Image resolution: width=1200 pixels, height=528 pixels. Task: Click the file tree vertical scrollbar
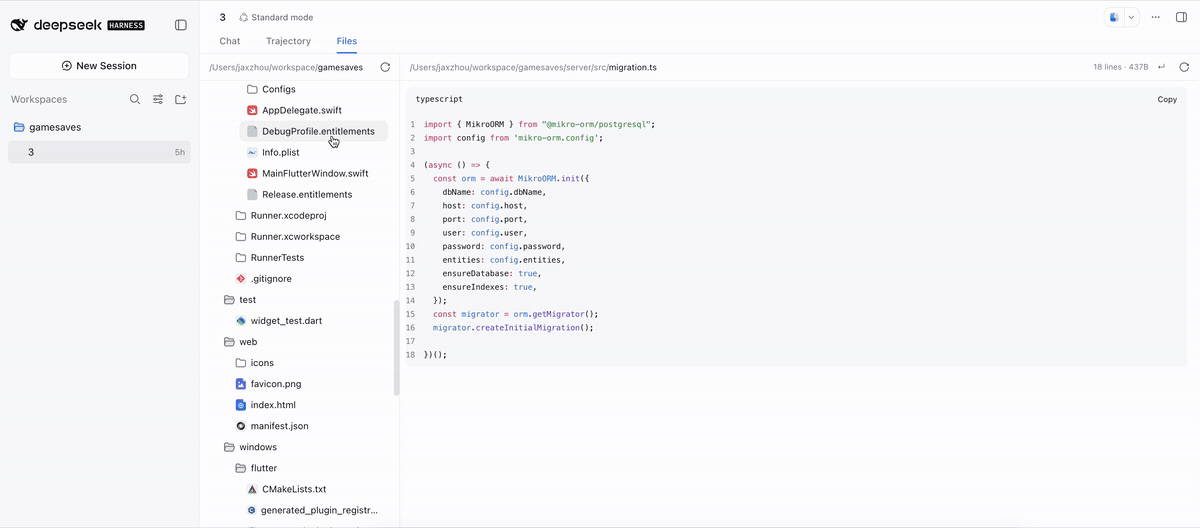[396, 348]
